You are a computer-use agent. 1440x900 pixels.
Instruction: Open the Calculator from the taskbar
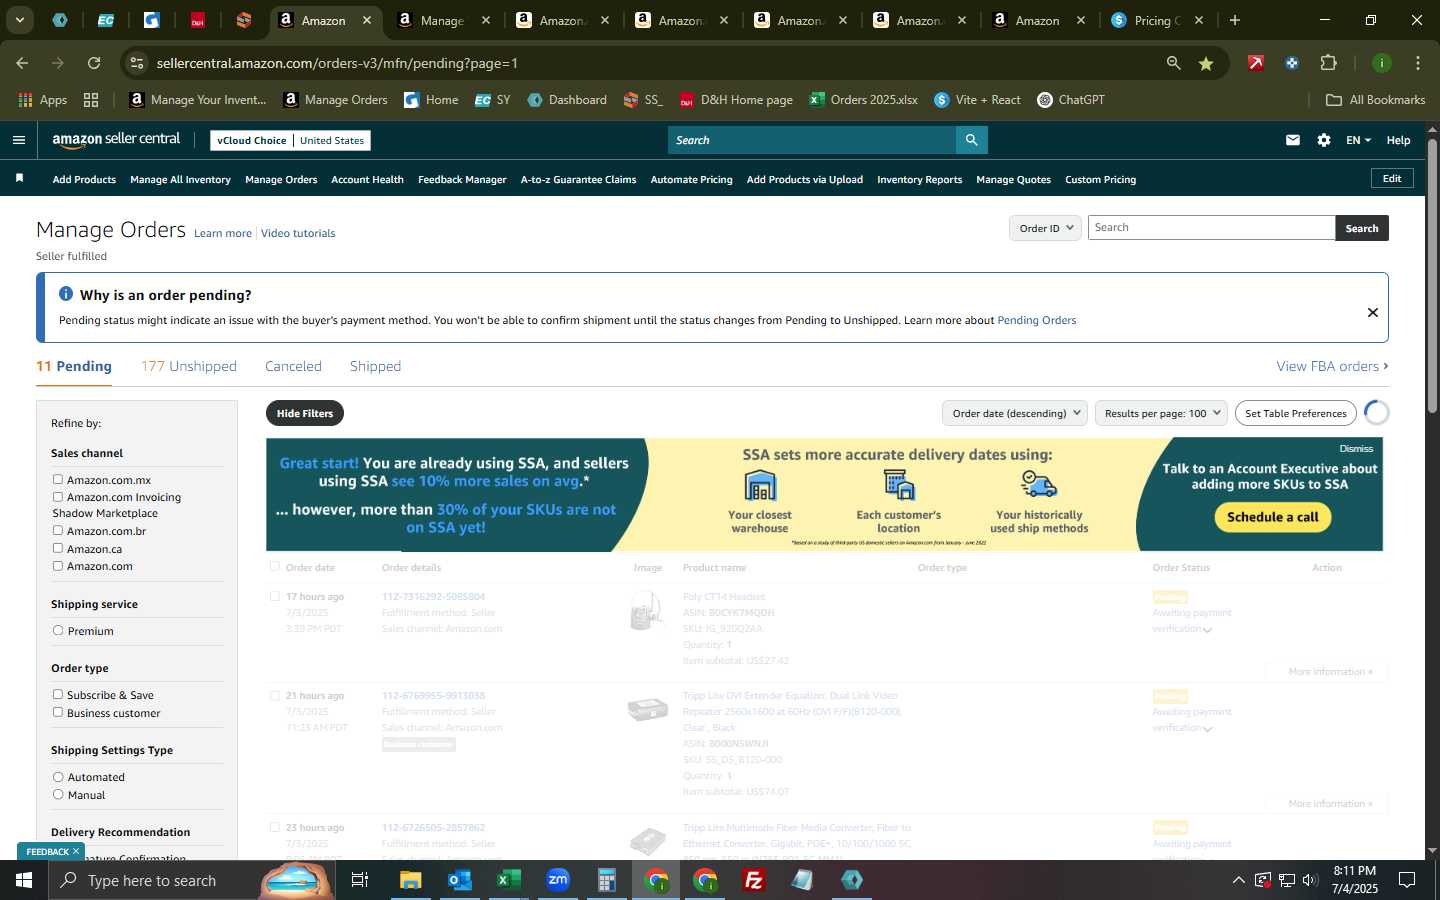pos(607,880)
